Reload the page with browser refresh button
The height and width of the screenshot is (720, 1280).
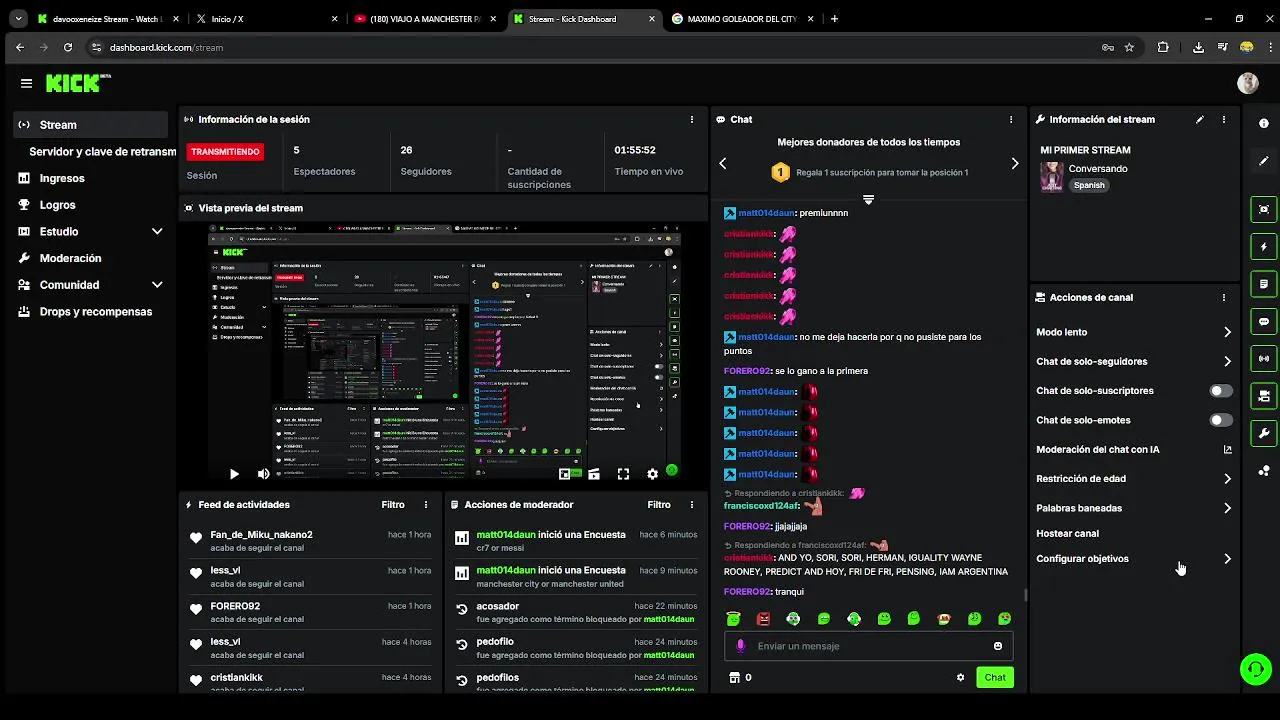[68, 47]
